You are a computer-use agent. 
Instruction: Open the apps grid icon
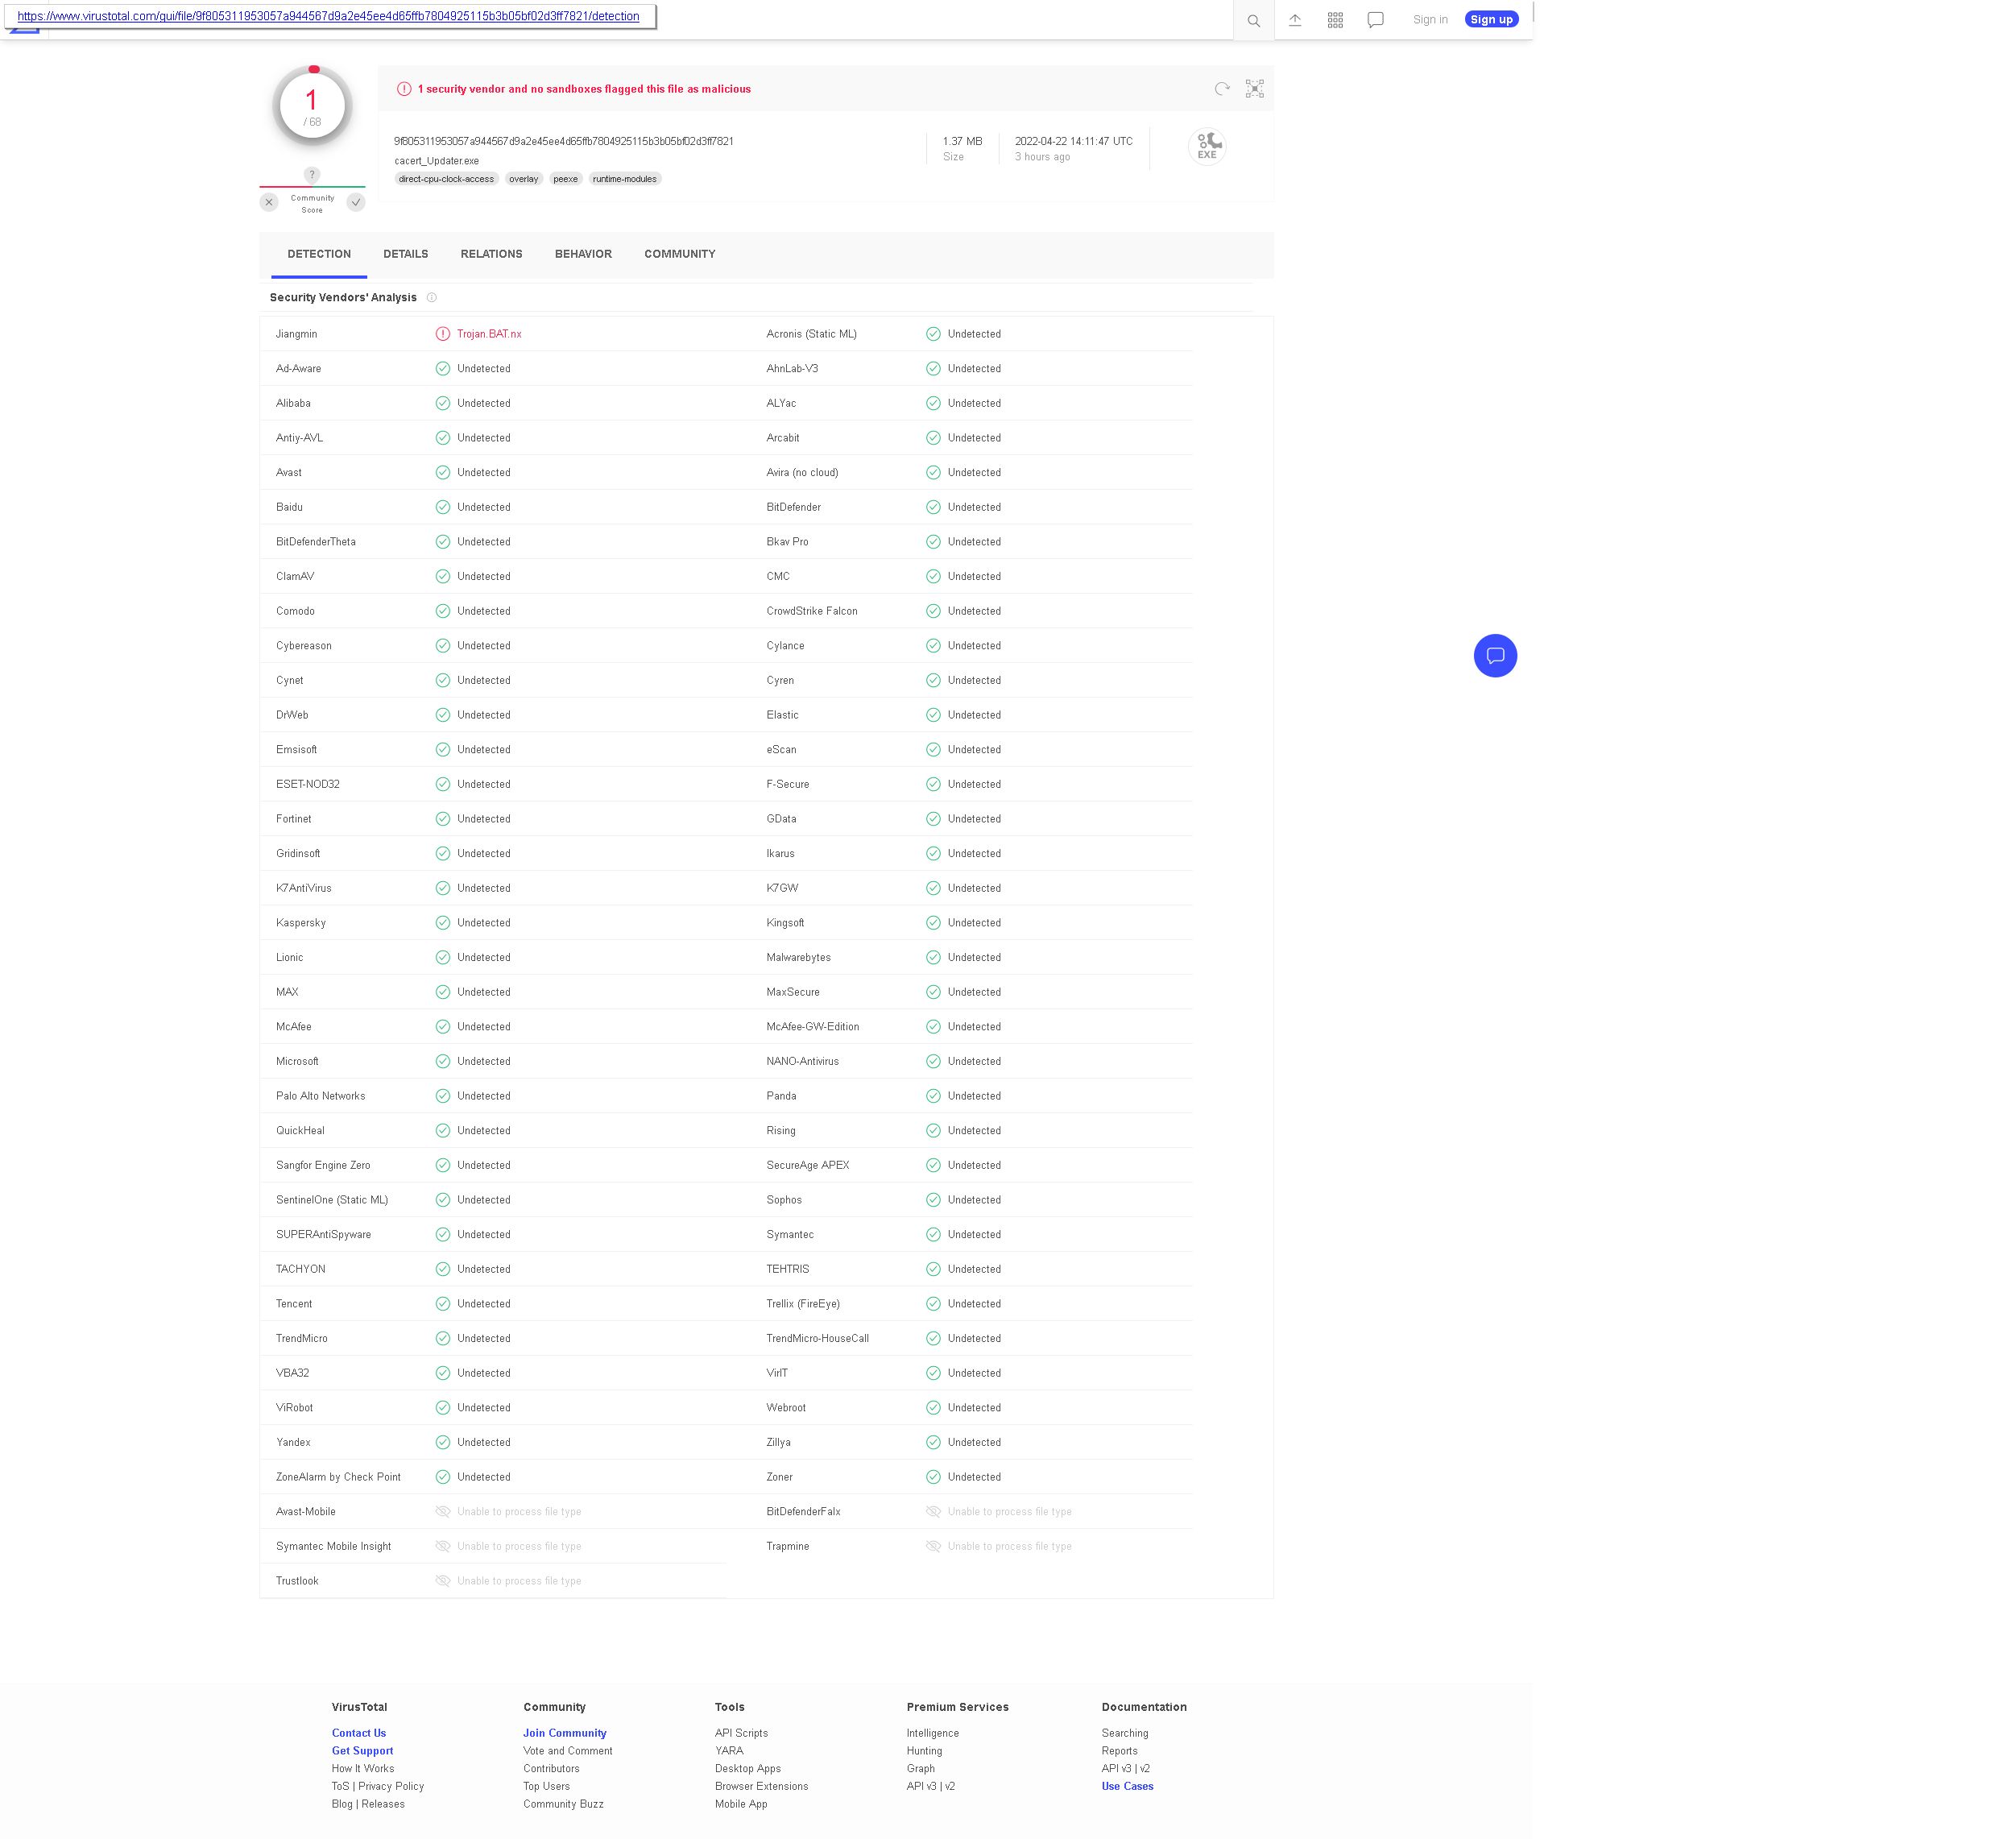(x=1335, y=20)
